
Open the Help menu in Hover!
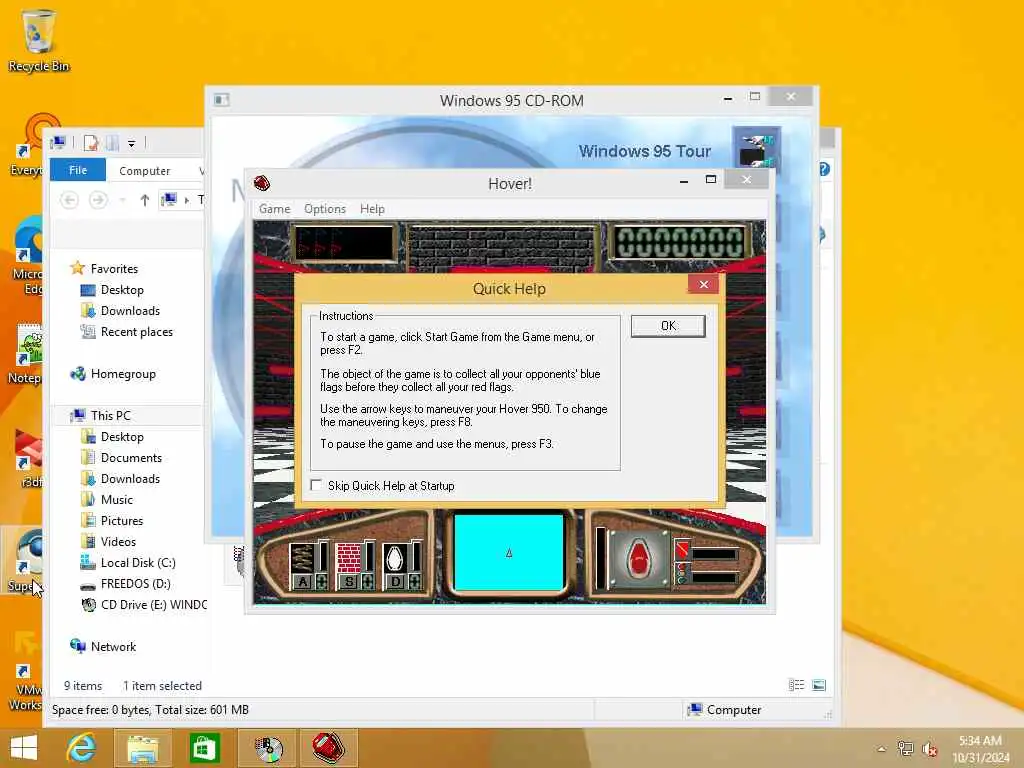pyautogui.click(x=372, y=209)
